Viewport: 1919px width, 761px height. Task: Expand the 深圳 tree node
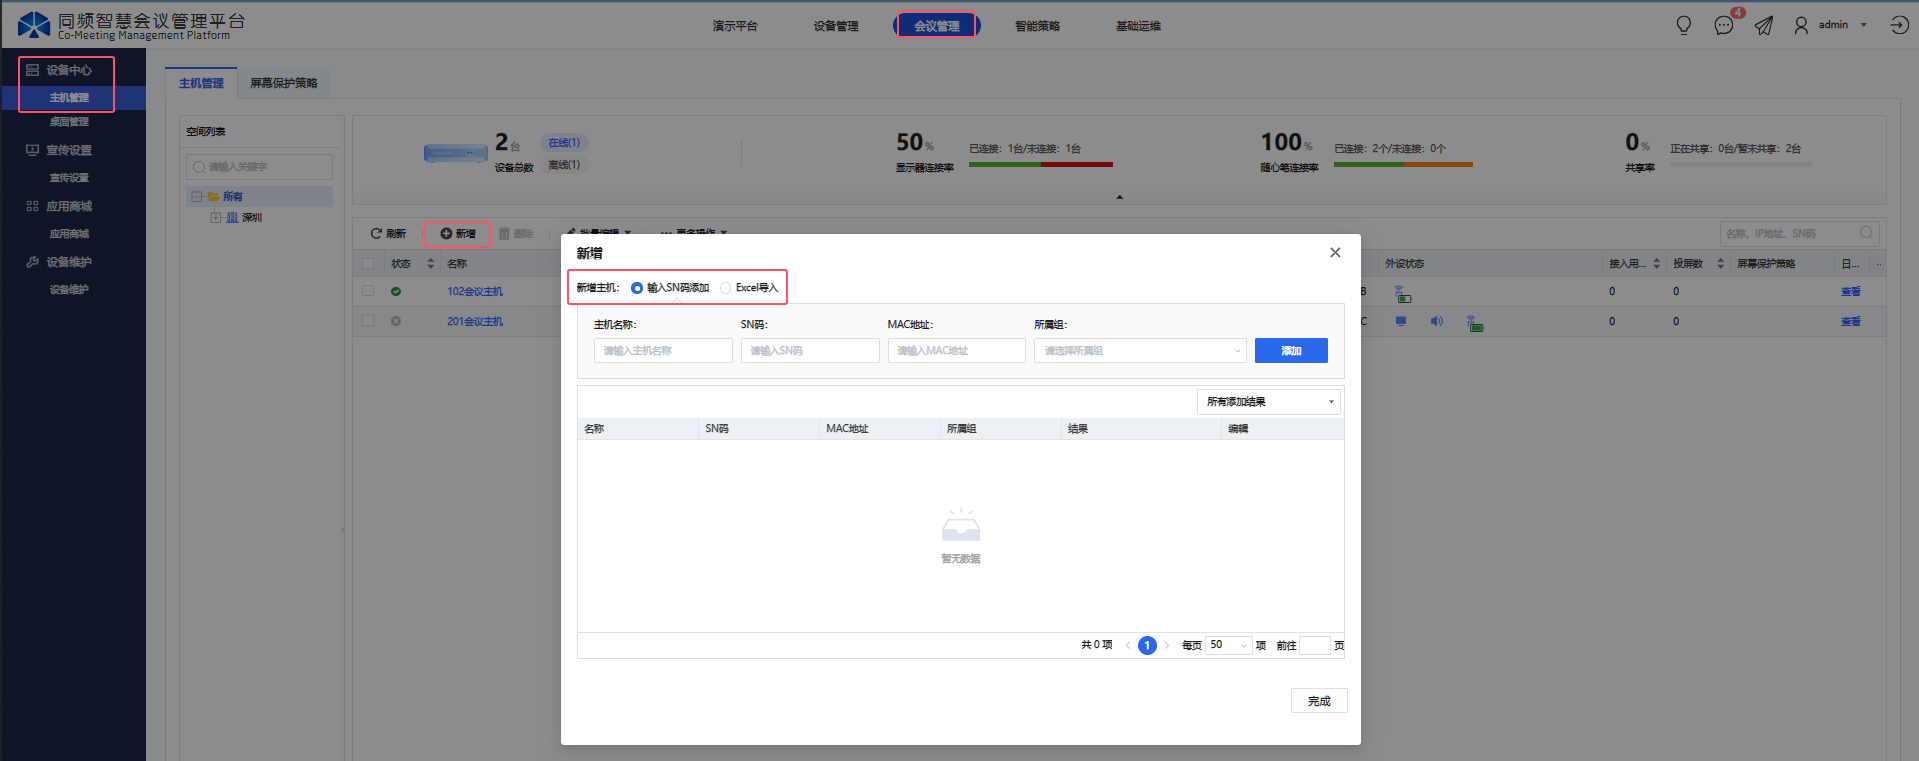click(215, 217)
